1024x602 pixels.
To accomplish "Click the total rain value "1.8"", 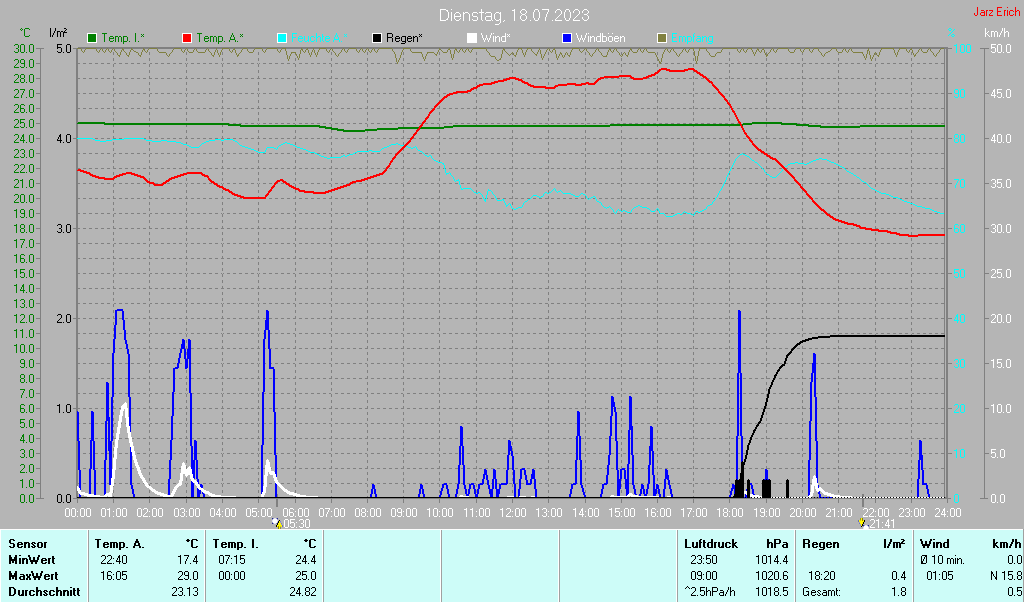I will 899,592.
